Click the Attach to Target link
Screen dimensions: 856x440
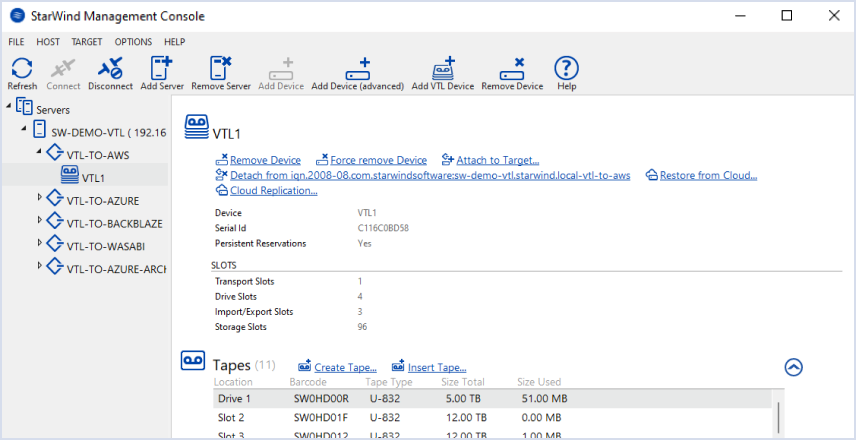[x=498, y=160]
